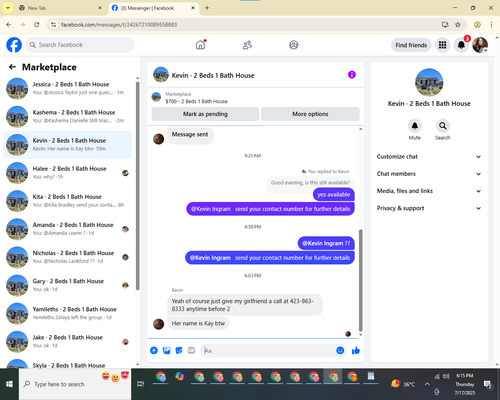
Task: Open the emoji picker smiley icon
Action: pos(340,350)
